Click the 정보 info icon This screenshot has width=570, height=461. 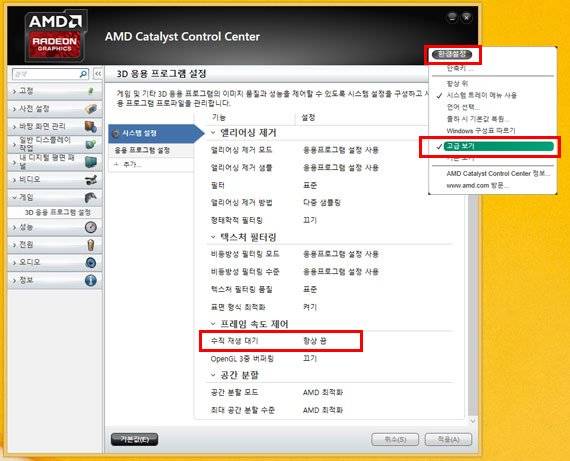pos(91,280)
